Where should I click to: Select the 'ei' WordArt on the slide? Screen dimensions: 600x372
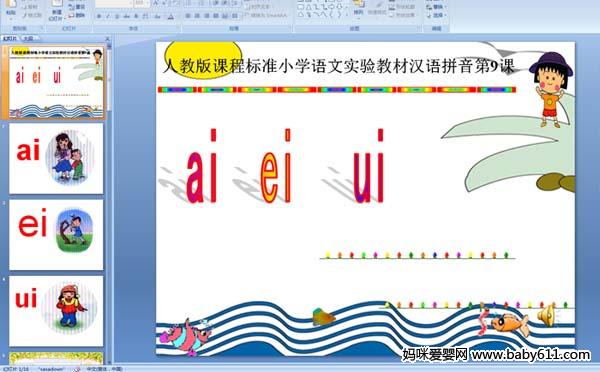[276, 165]
